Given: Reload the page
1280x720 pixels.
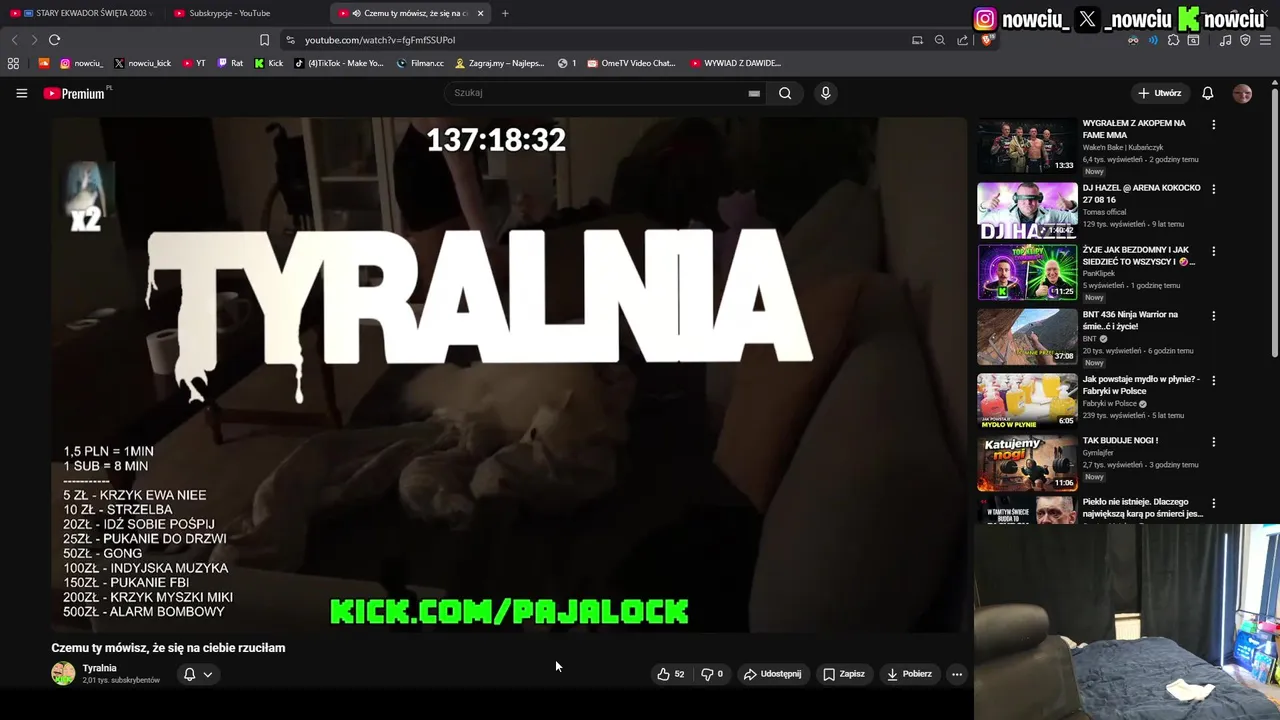Looking at the screenshot, I should point(54,40).
